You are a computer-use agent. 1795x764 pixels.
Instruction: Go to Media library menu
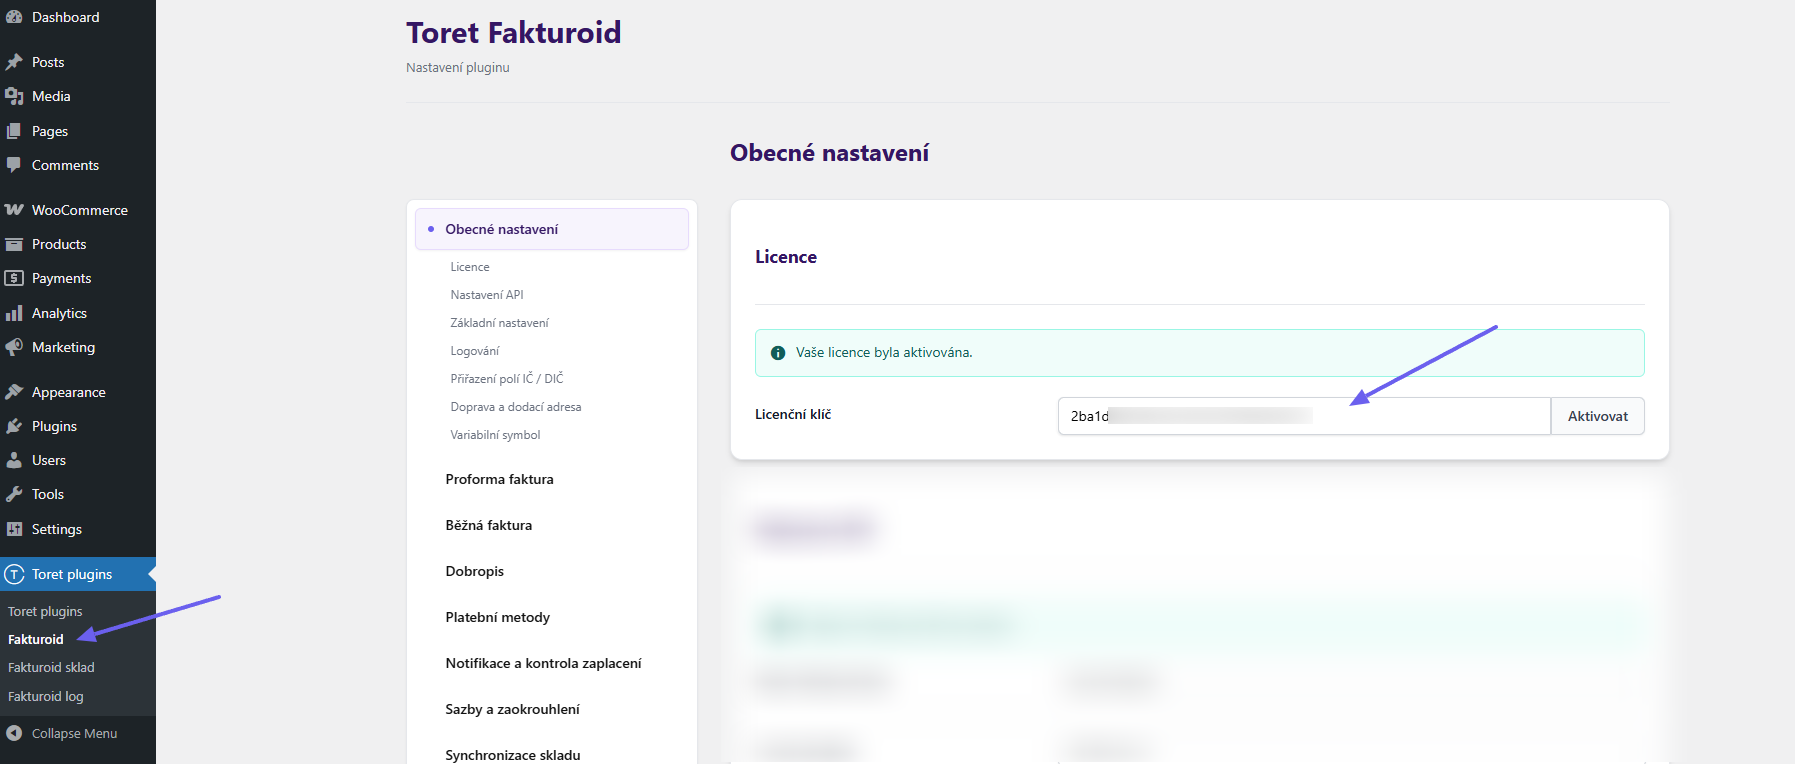(x=78, y=96)
